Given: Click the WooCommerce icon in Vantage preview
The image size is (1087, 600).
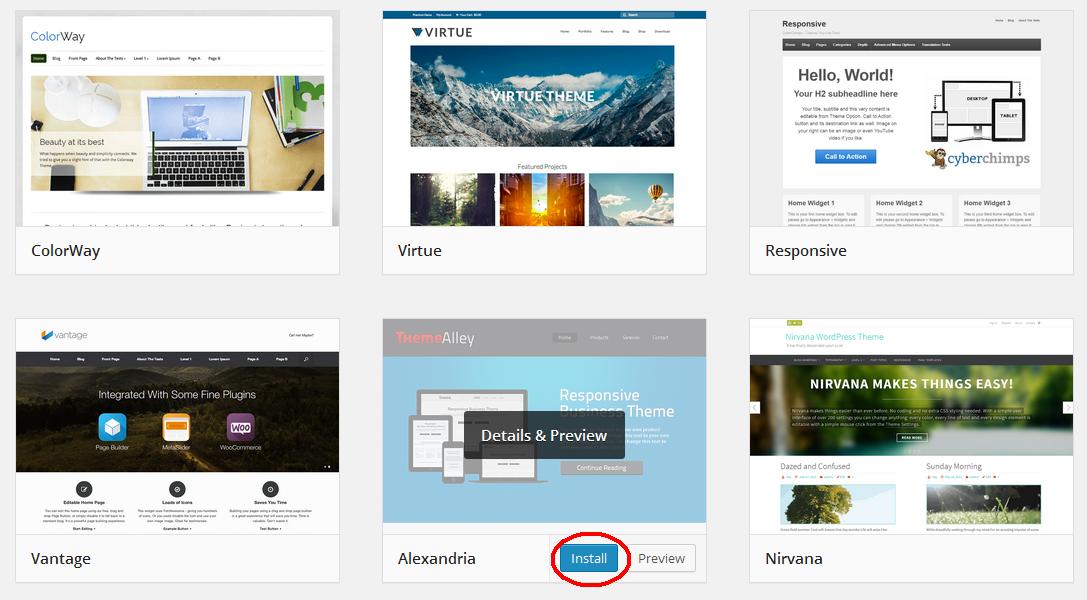Looking at the screenshot, I should point(240,427).
